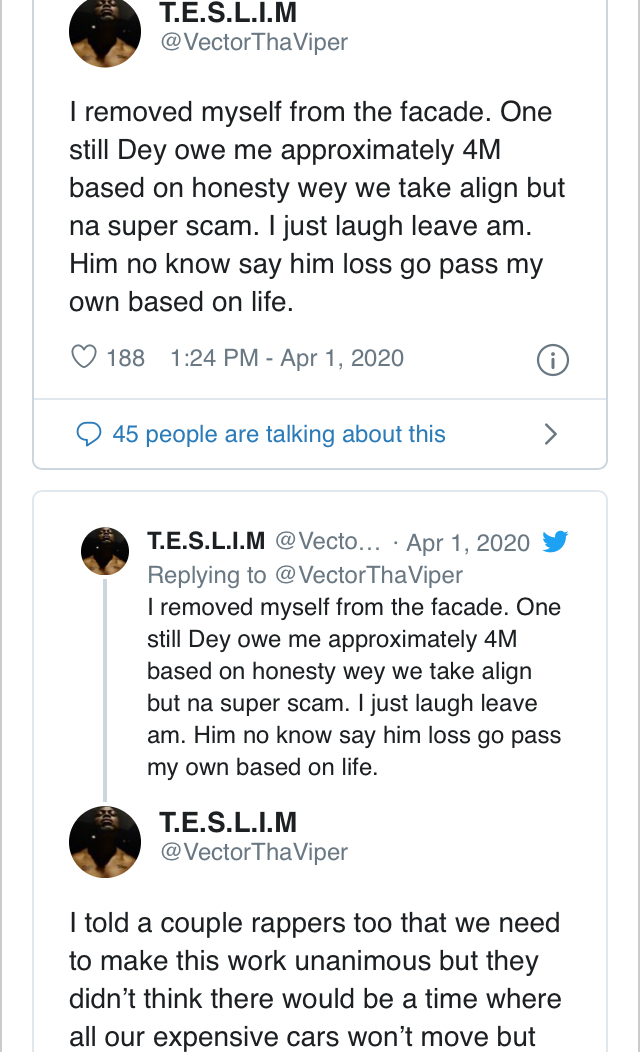The height and width of the screenshot is (1052, 640).
Task: Click the small avatar in replied tweet
Action: tap(105, 550)
